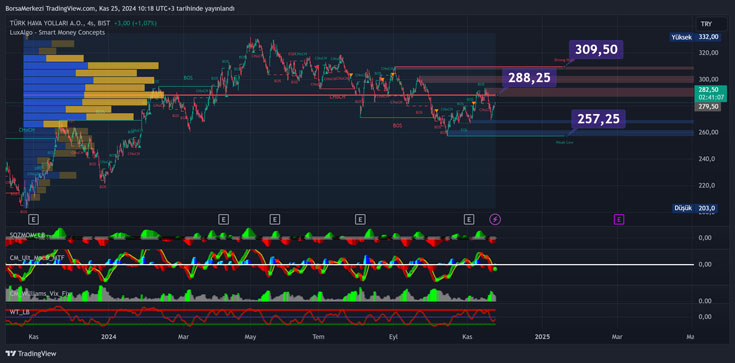Click the green 282,50 current price label
735x363 pixels.
coord(710,93)
